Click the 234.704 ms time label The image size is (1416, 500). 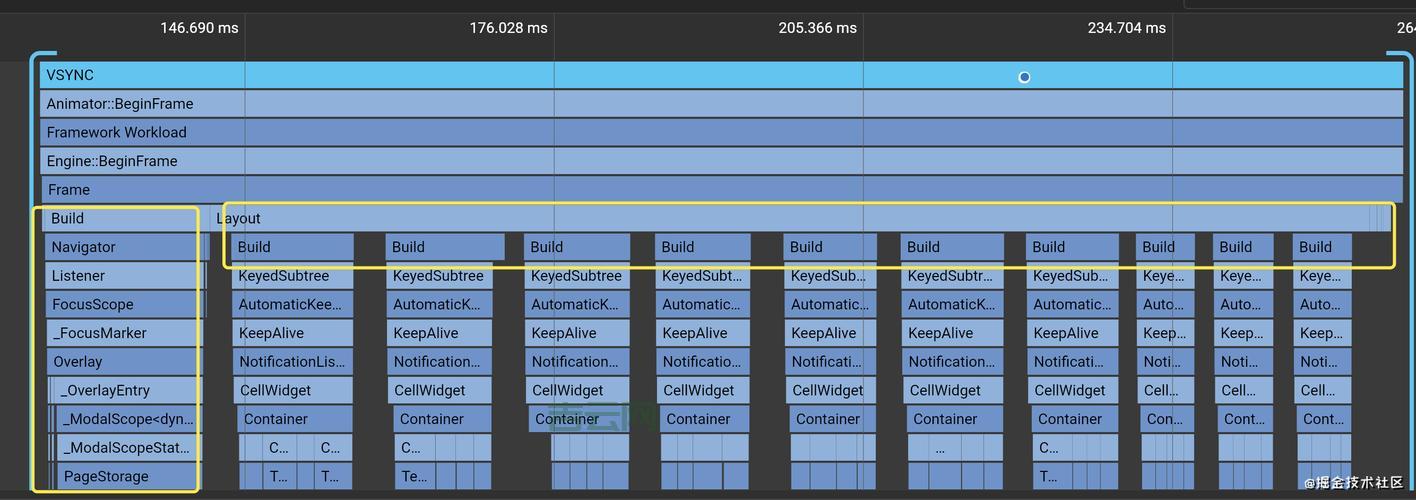tap(1126, 28)
